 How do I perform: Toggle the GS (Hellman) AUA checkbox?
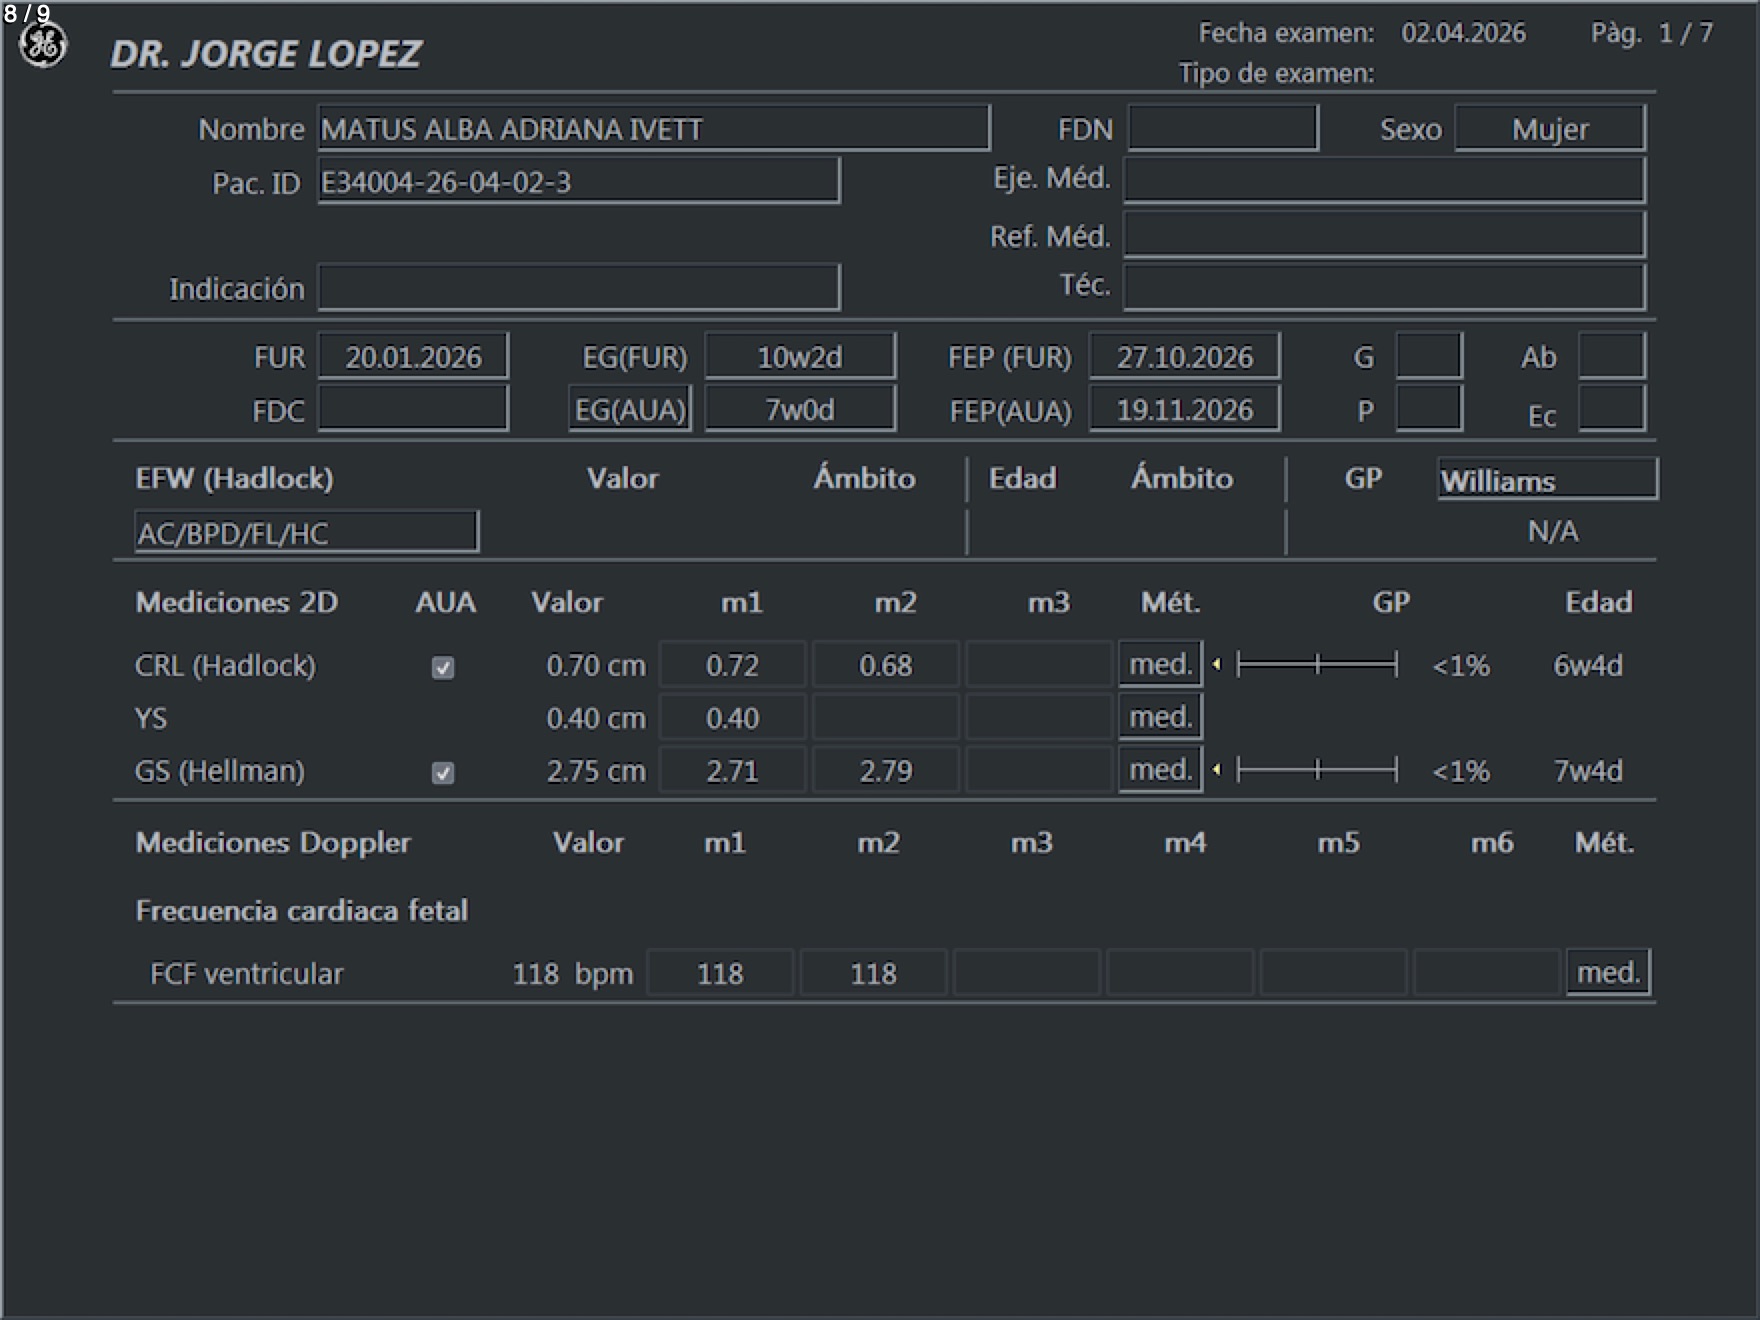443,773
